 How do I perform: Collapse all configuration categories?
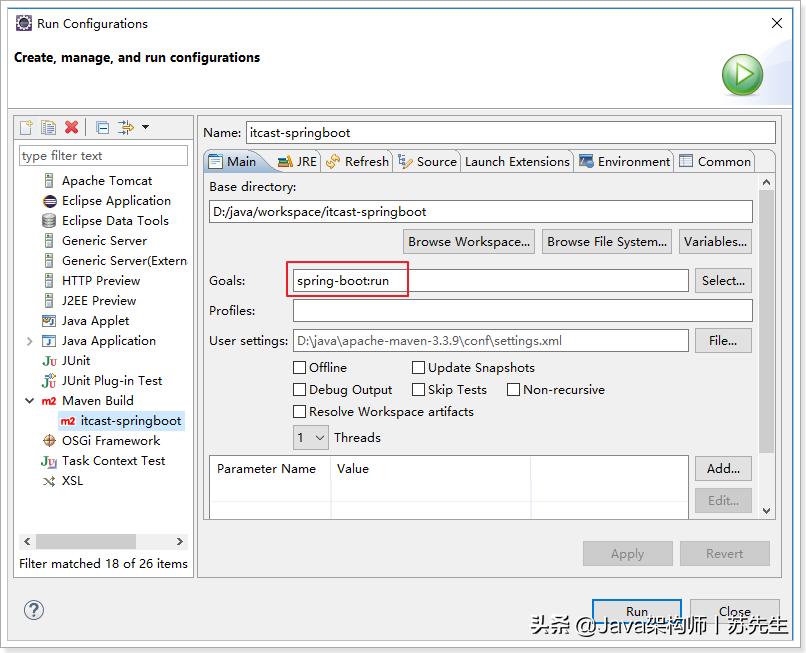pyautogui.click(x=103, y=127)
